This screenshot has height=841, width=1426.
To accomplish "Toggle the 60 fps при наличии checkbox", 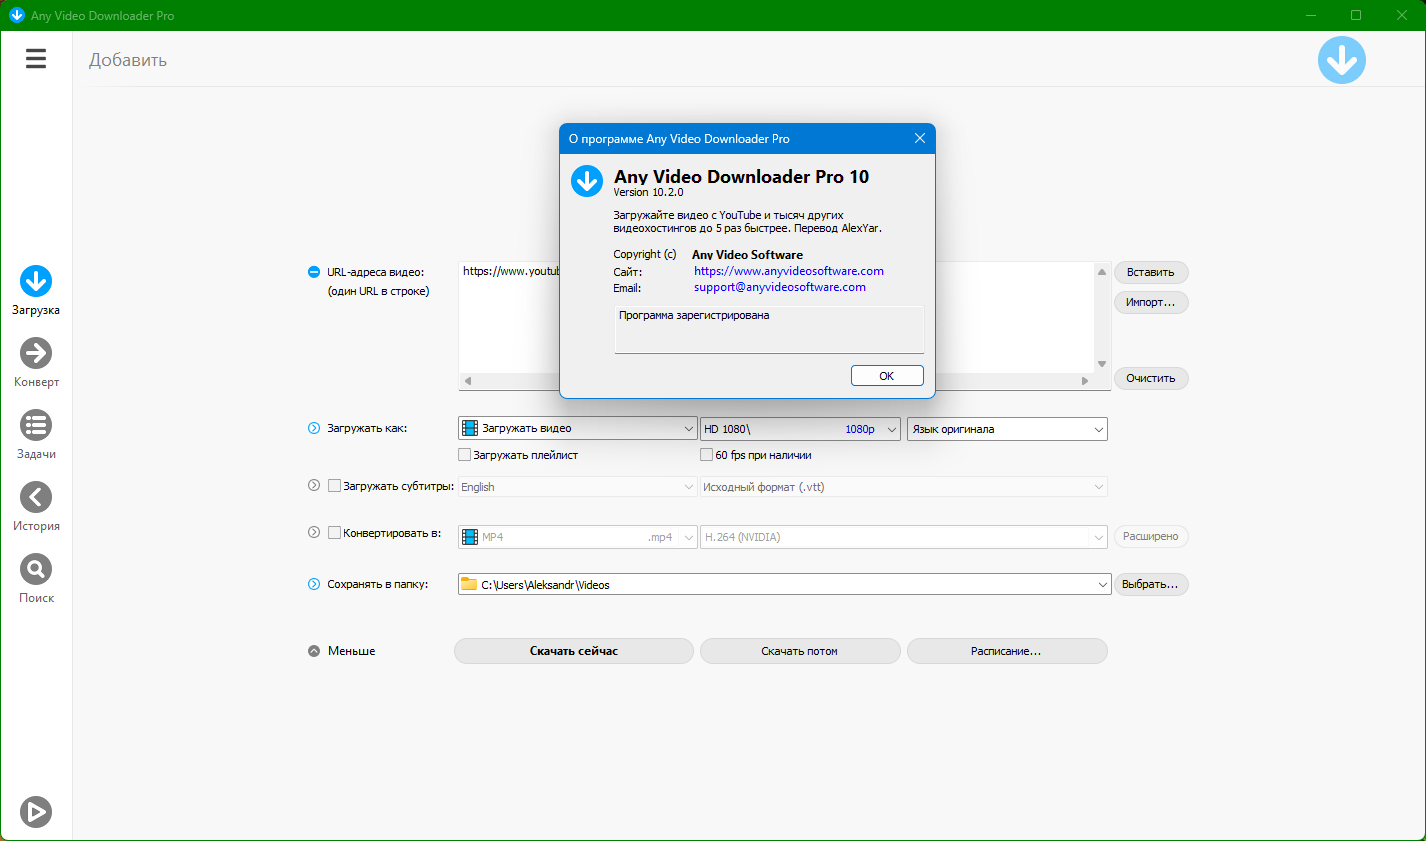I will 707,455.
